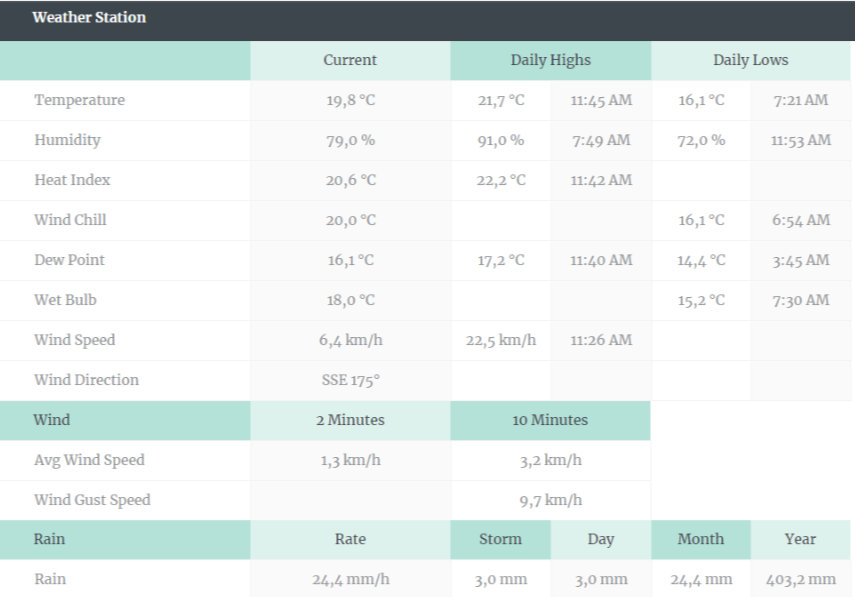Click the Daily Lows column header

point(750,60)
